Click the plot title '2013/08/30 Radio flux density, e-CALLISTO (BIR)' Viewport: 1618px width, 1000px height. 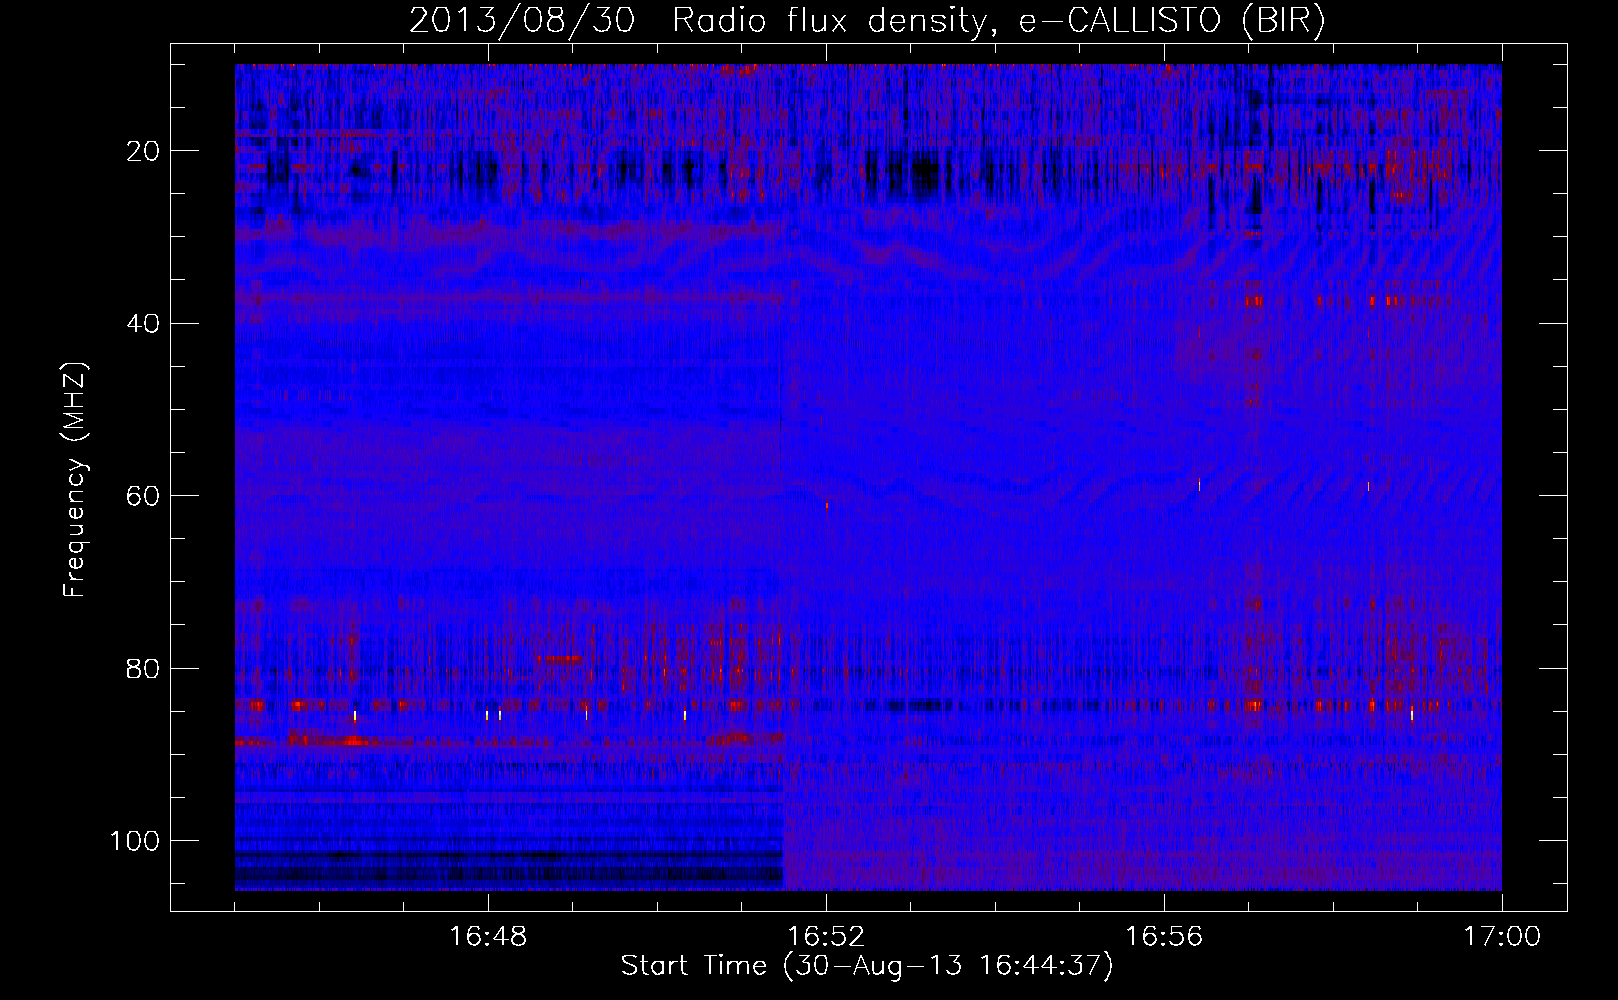coord(867,22)
